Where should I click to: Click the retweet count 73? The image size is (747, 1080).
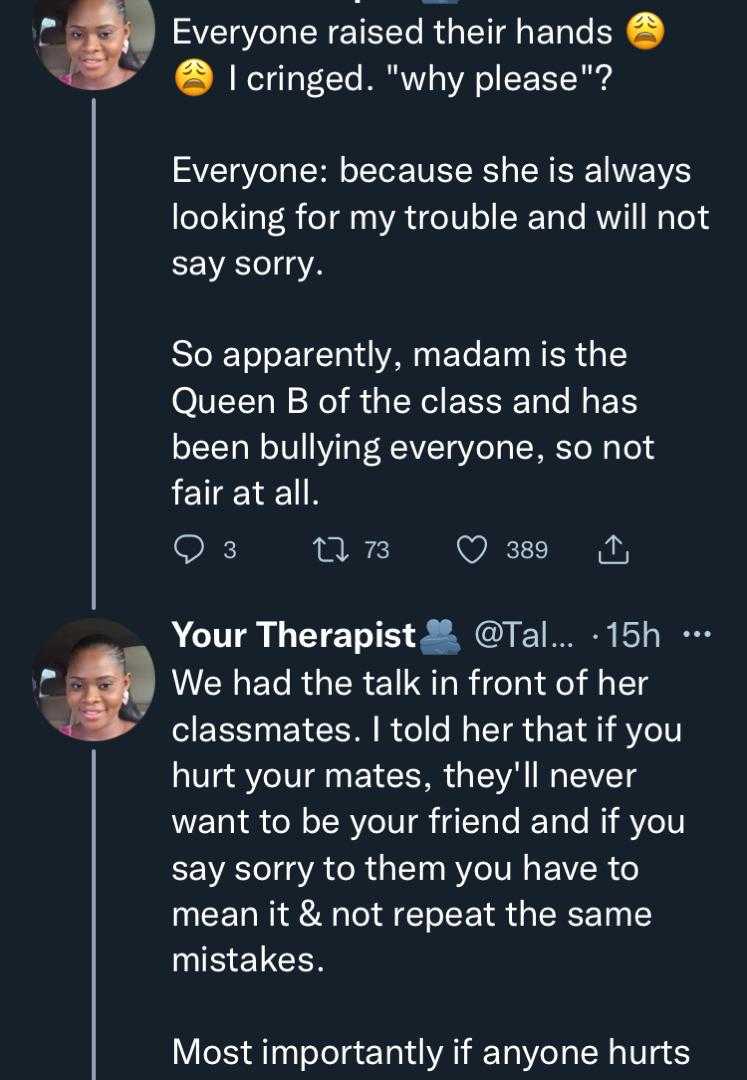(376, 550)
